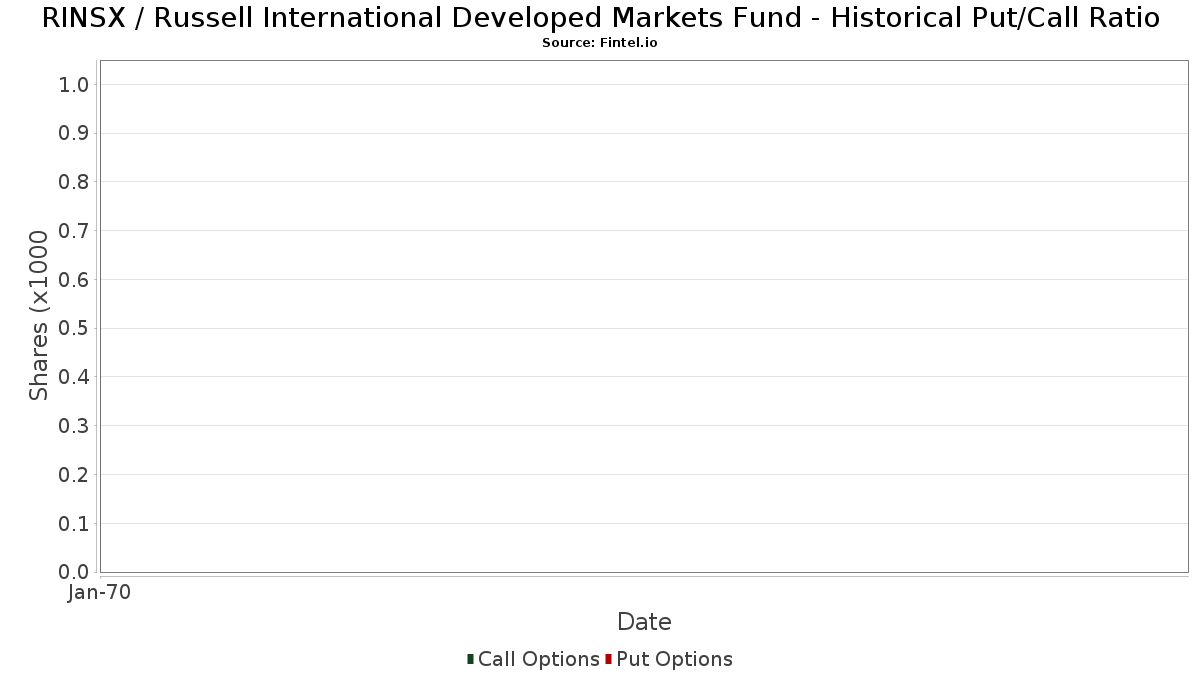The height and width of the screenshot is (675, 1200).
Task: Select the 0.0 y-axis tick label
Action: coord(75,572)
